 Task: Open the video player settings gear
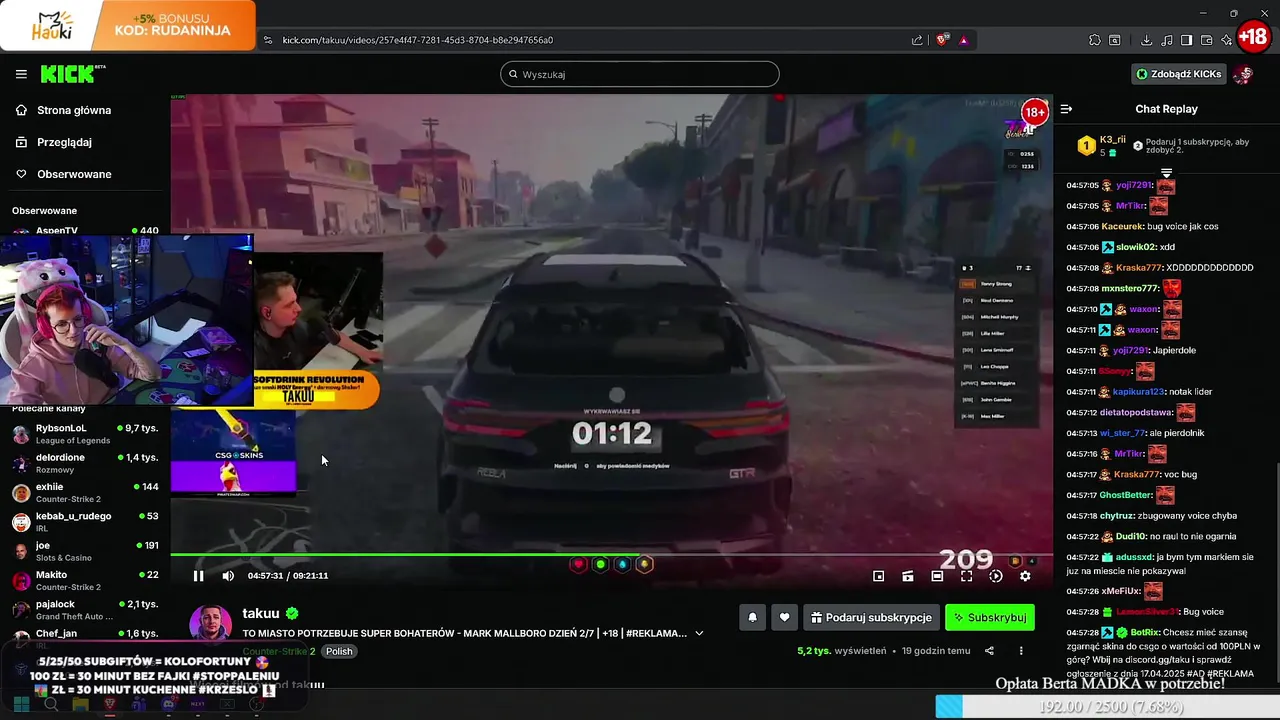click(1025, 576)
